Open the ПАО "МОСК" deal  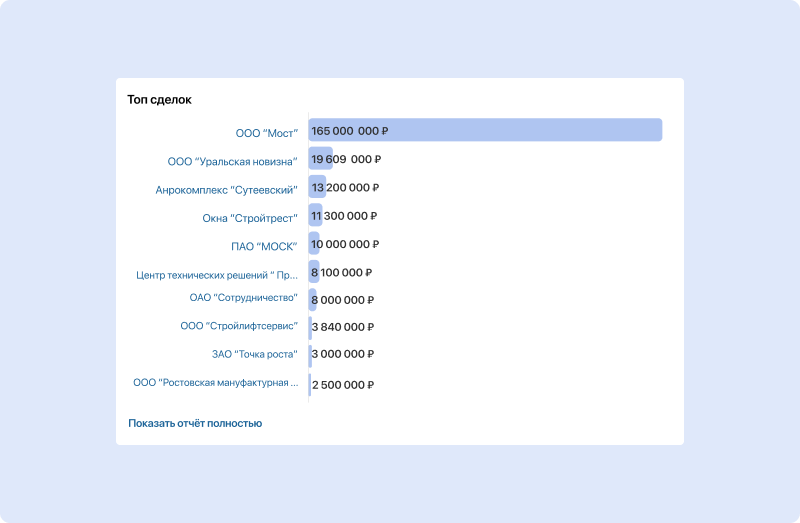click(264, 245)
